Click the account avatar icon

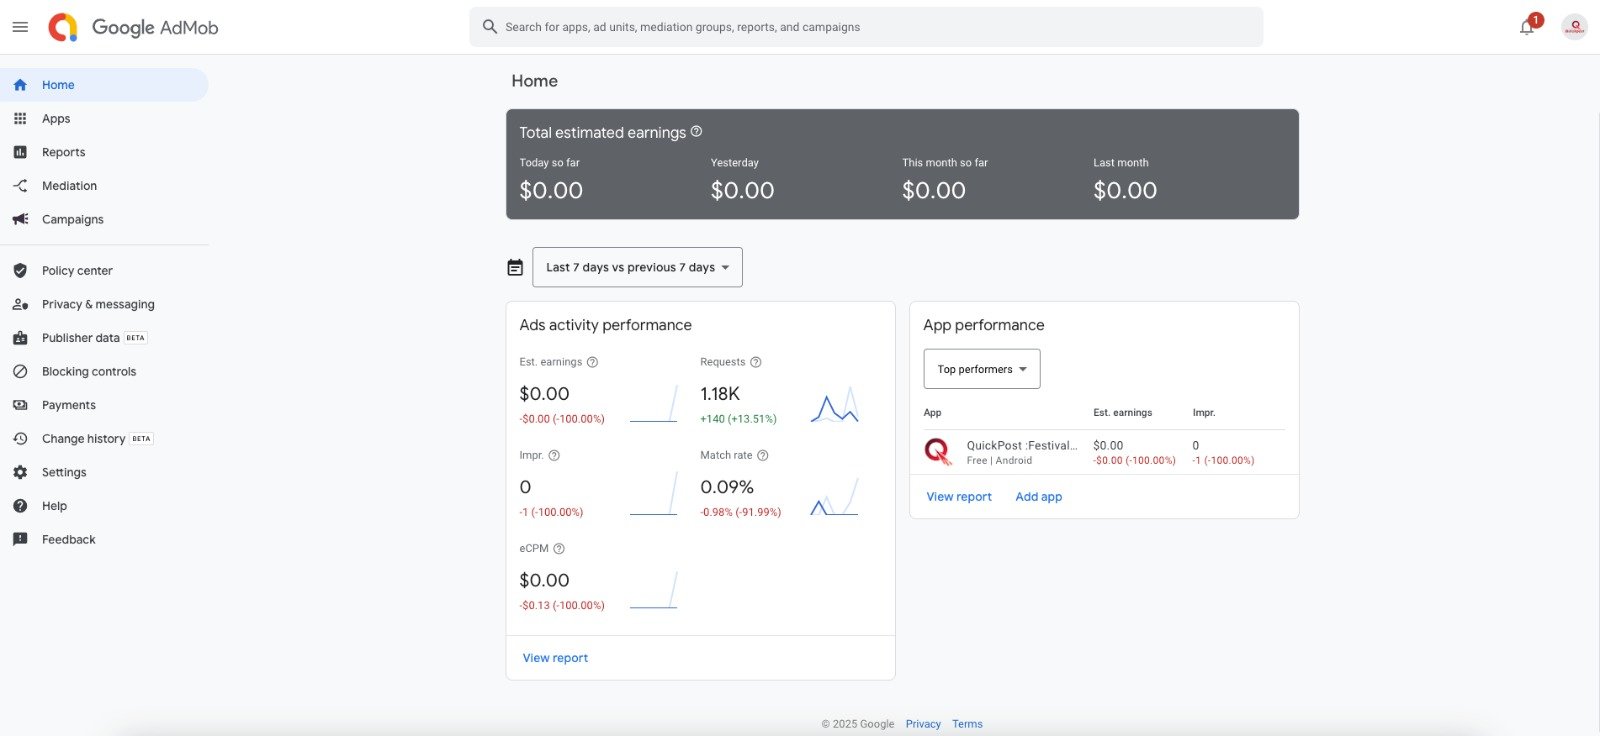pos(1574,27)
